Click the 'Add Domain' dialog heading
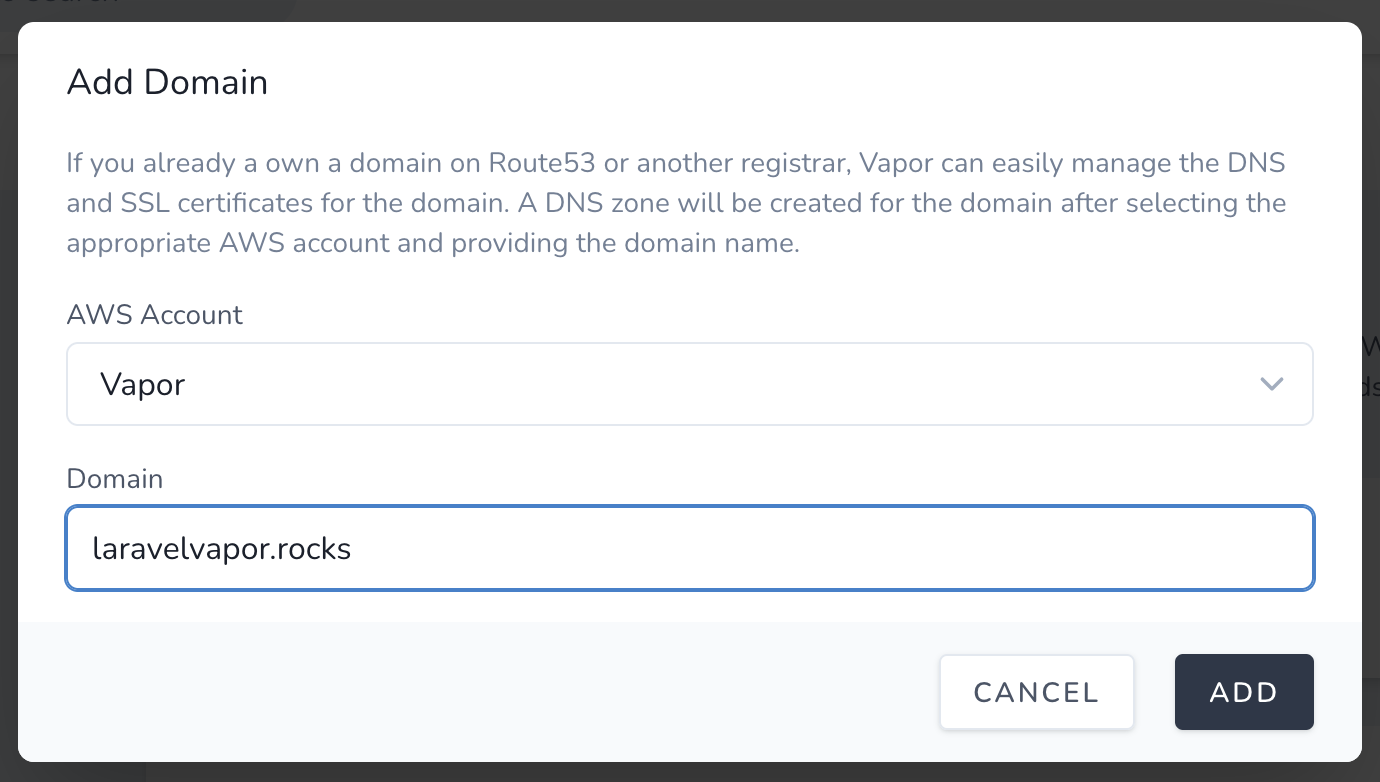This screenshot has width=1380, height=782. point(167,82)
